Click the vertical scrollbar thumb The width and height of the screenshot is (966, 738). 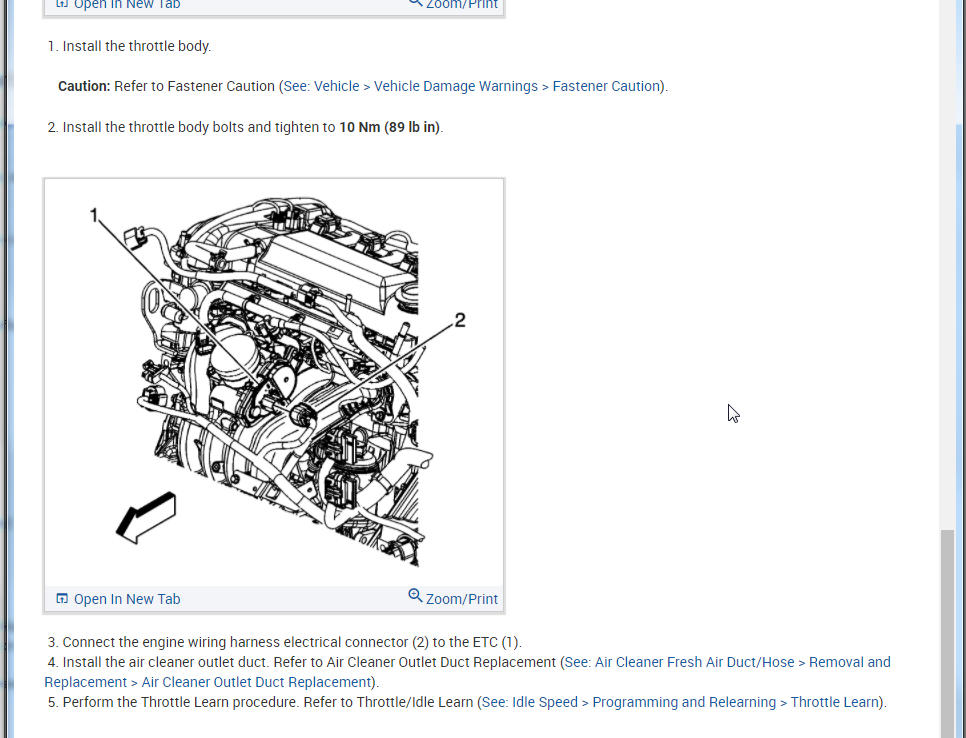[947, 633]
